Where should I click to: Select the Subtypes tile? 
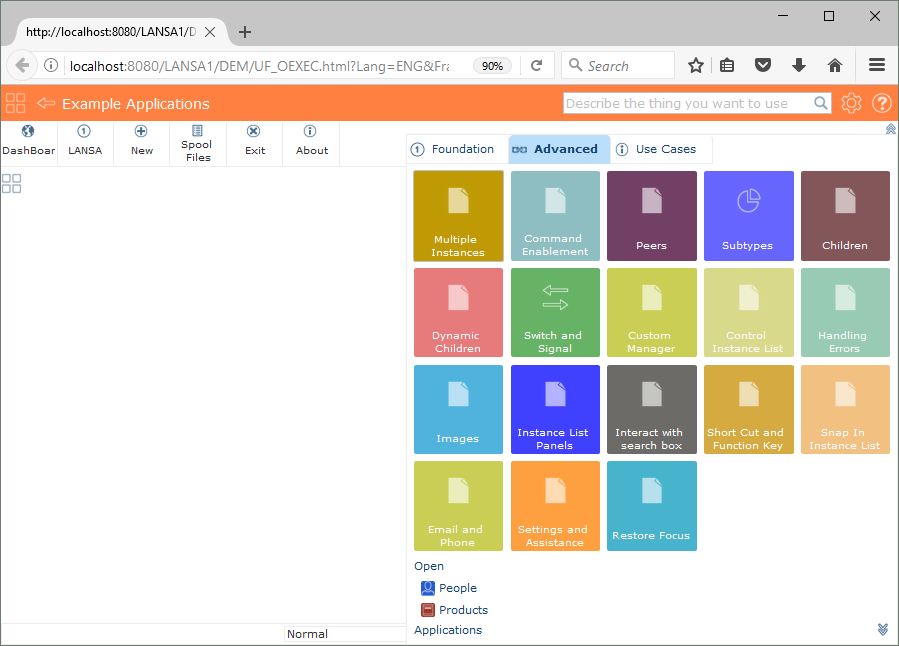pyautogui.click(x=748, y=216)
